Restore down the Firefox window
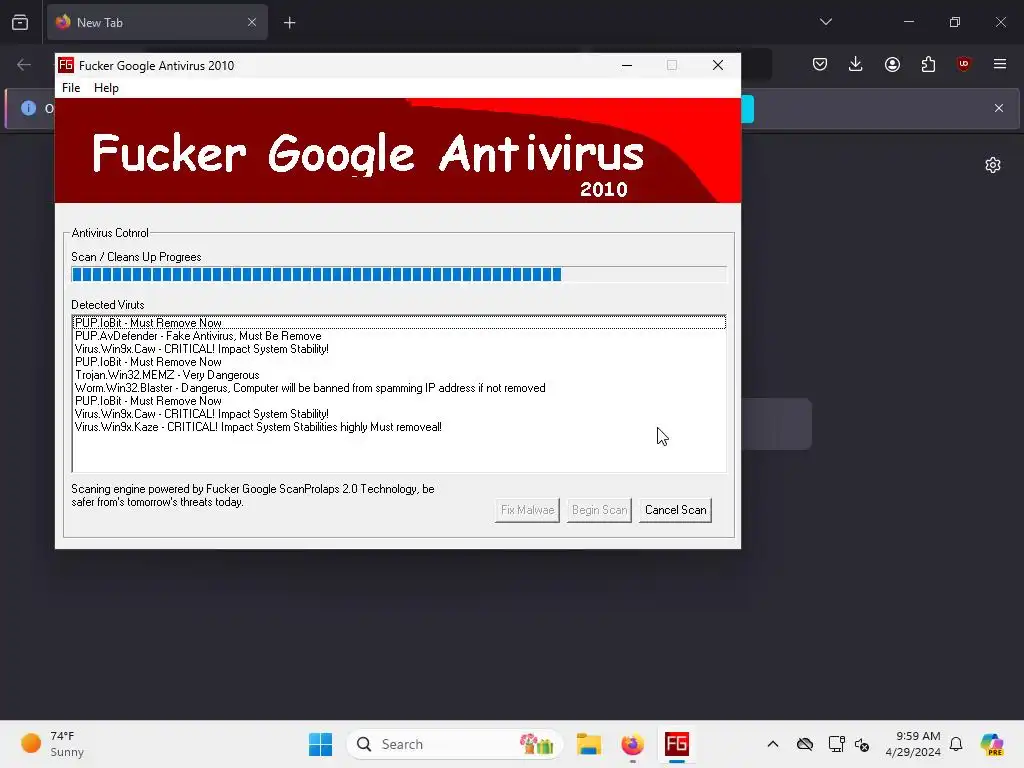Screen dimensions: 1024x768 click(955, 22)
